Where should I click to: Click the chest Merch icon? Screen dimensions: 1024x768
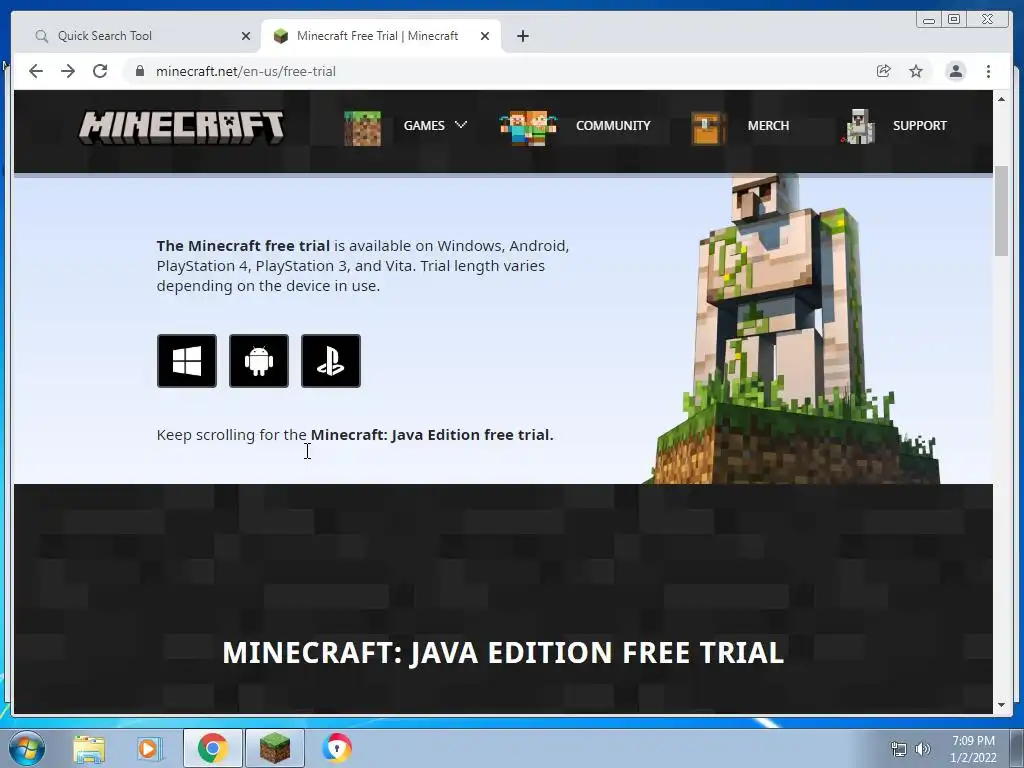tap(707, 128)
